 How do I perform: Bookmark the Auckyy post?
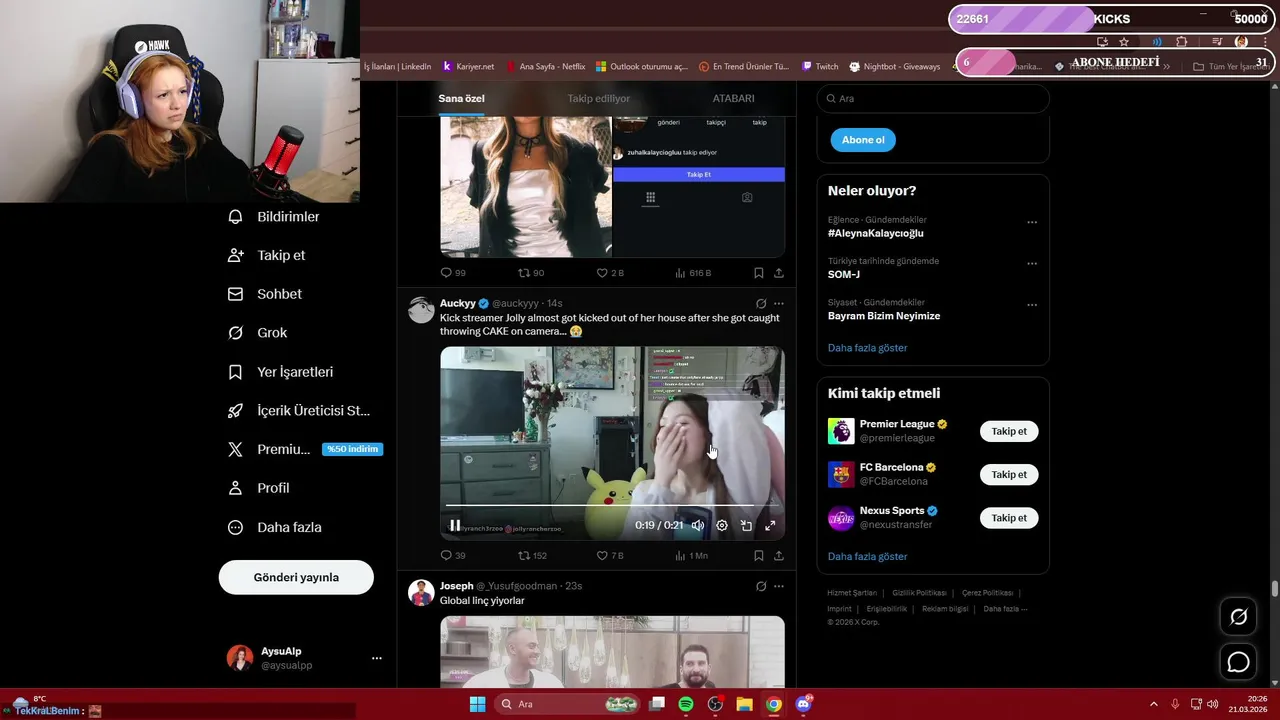tap(759, 555)
